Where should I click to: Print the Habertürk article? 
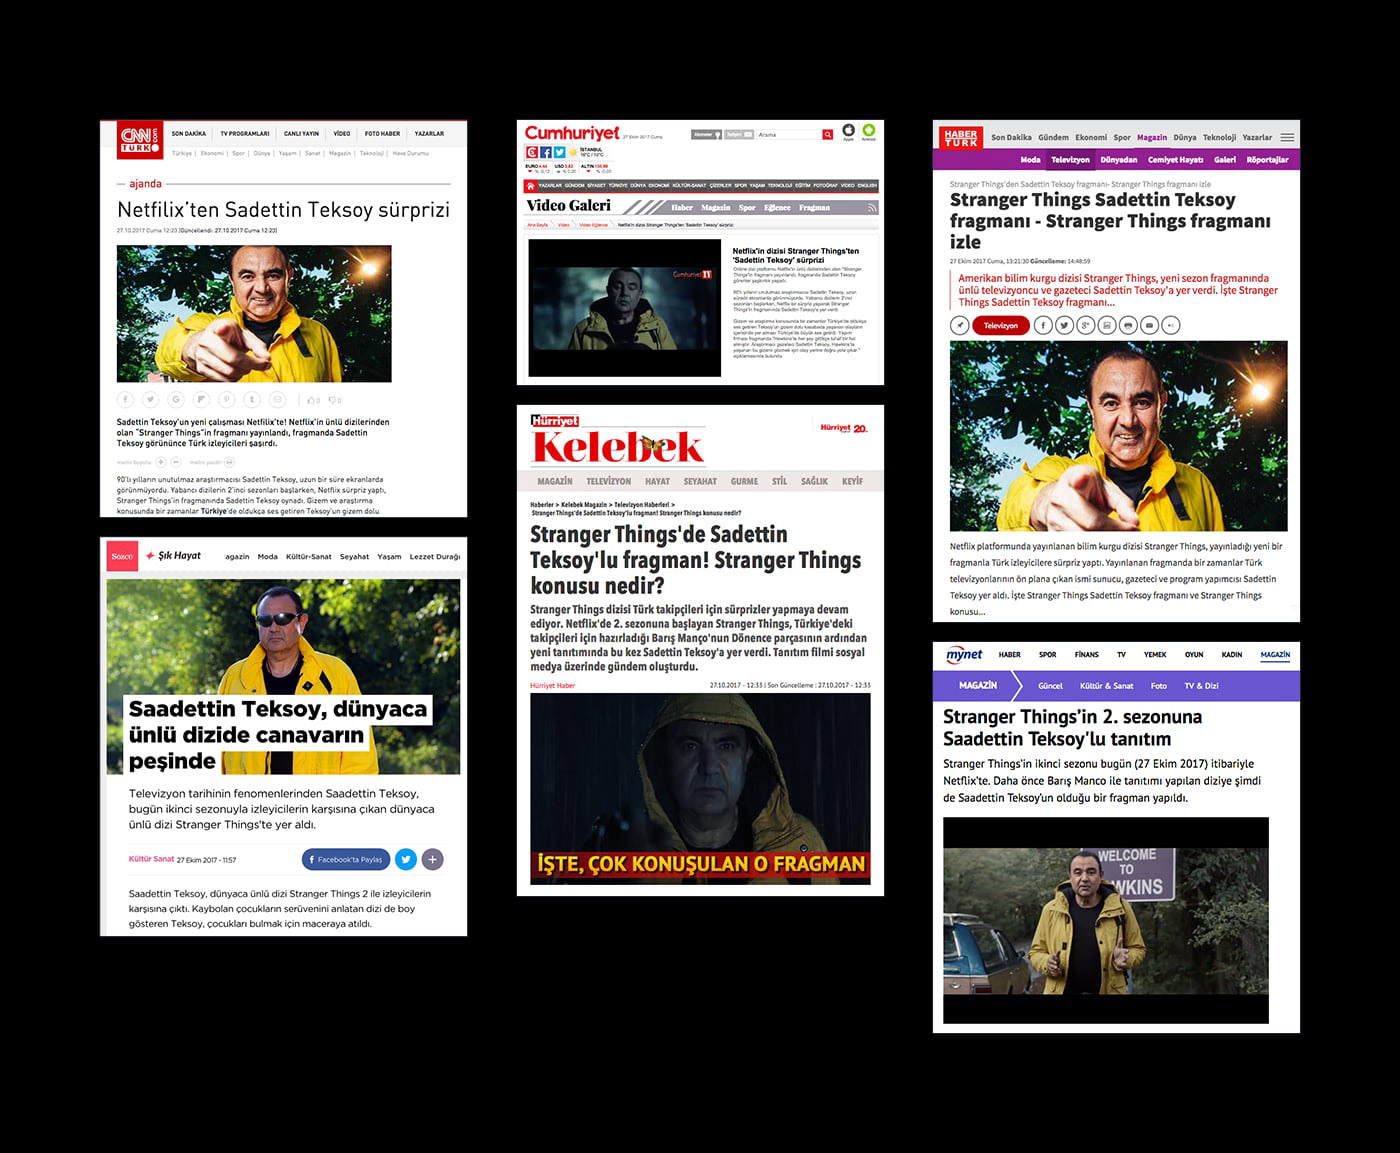click(x=1128, y=325)
